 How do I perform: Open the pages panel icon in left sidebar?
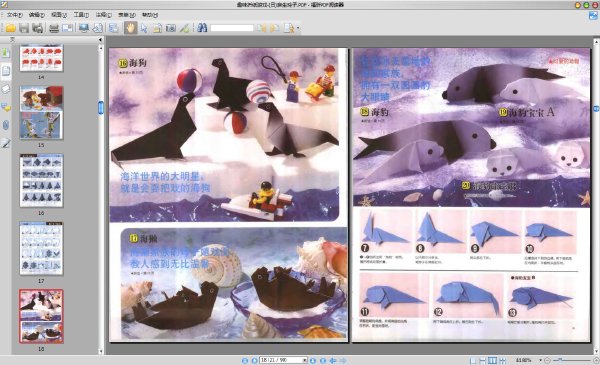point(6,70)
